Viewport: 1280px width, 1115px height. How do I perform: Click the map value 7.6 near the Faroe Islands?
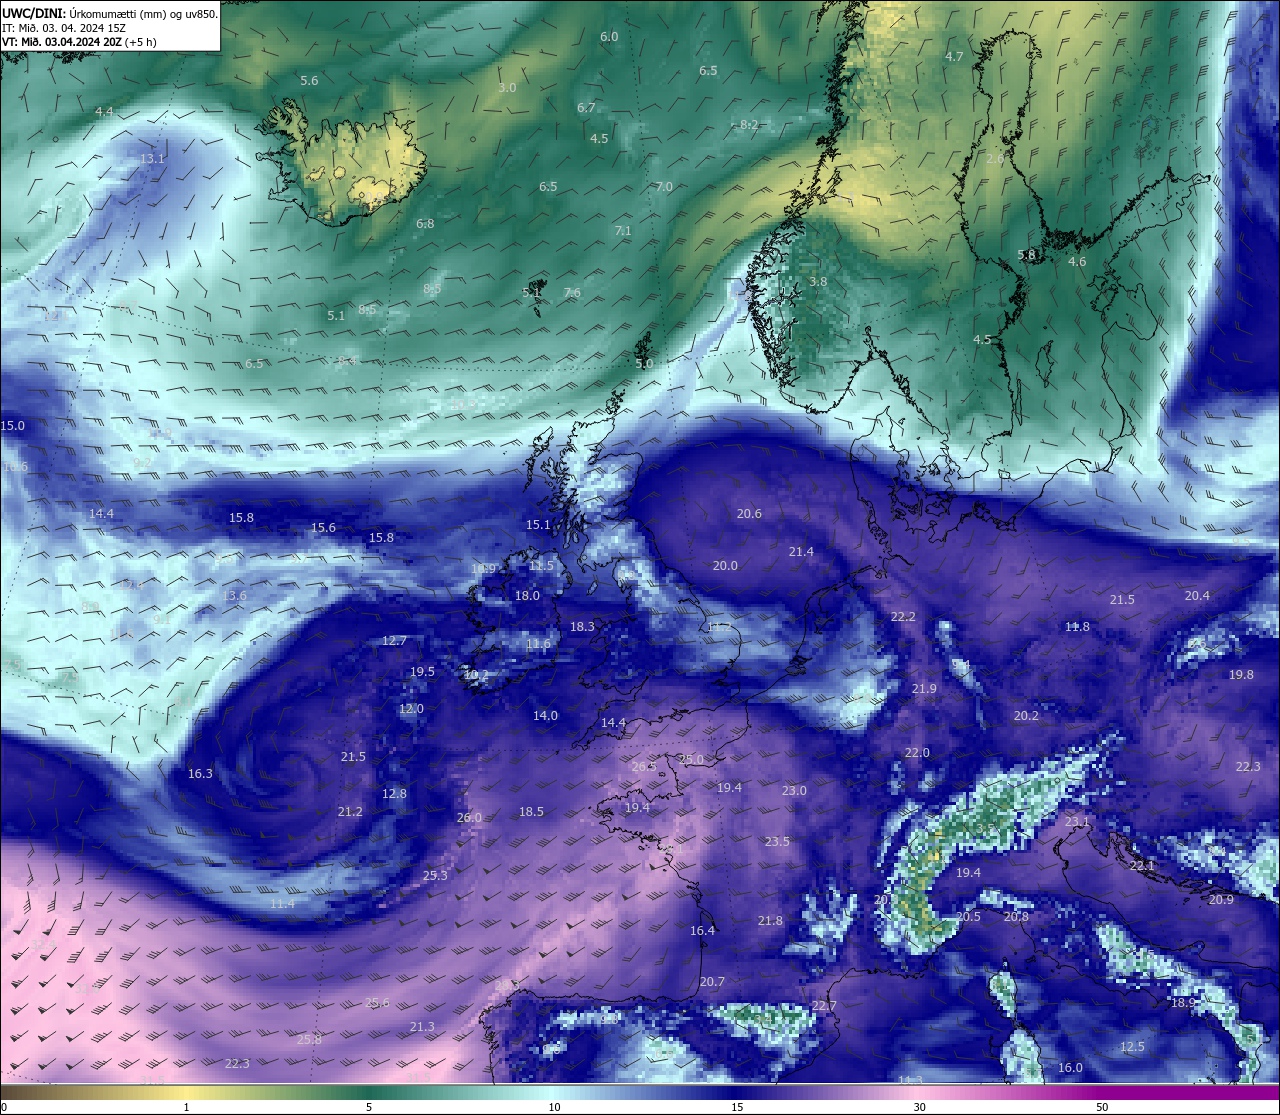pos(572,292)
